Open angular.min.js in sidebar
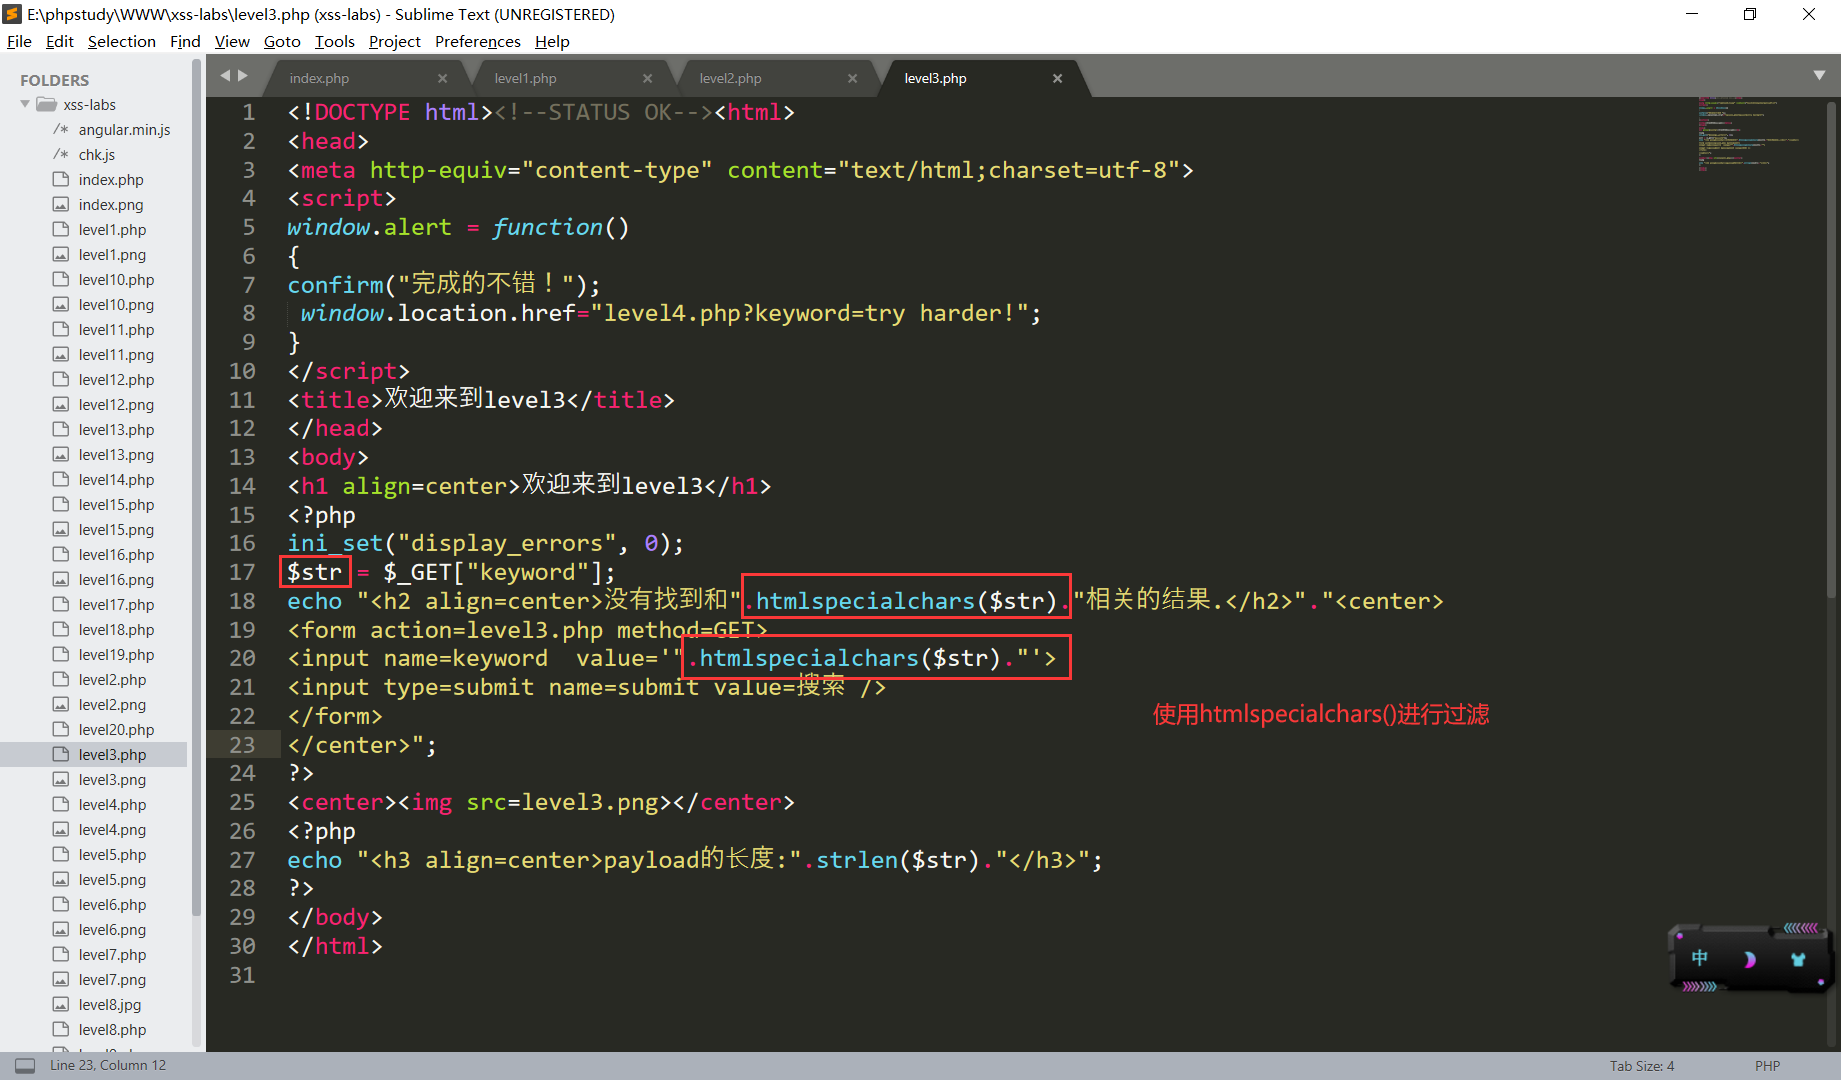The height and width of the screenshot is (1080, 1841). (124, 130)
